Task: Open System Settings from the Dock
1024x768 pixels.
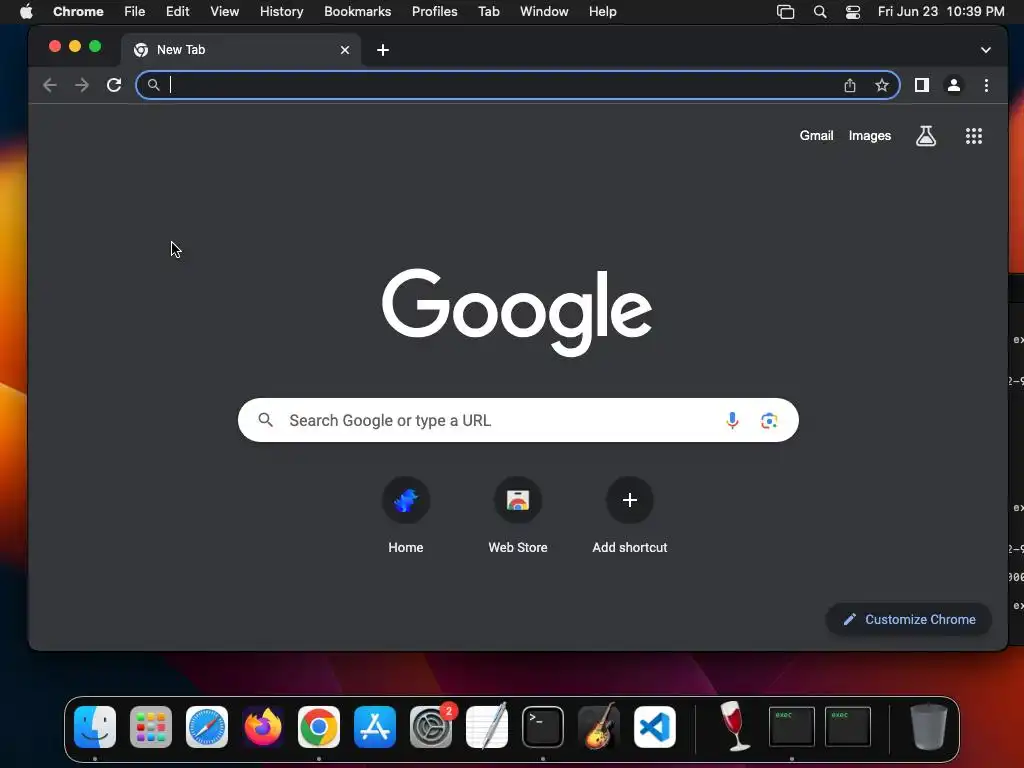Action: [x=431, y=727]
